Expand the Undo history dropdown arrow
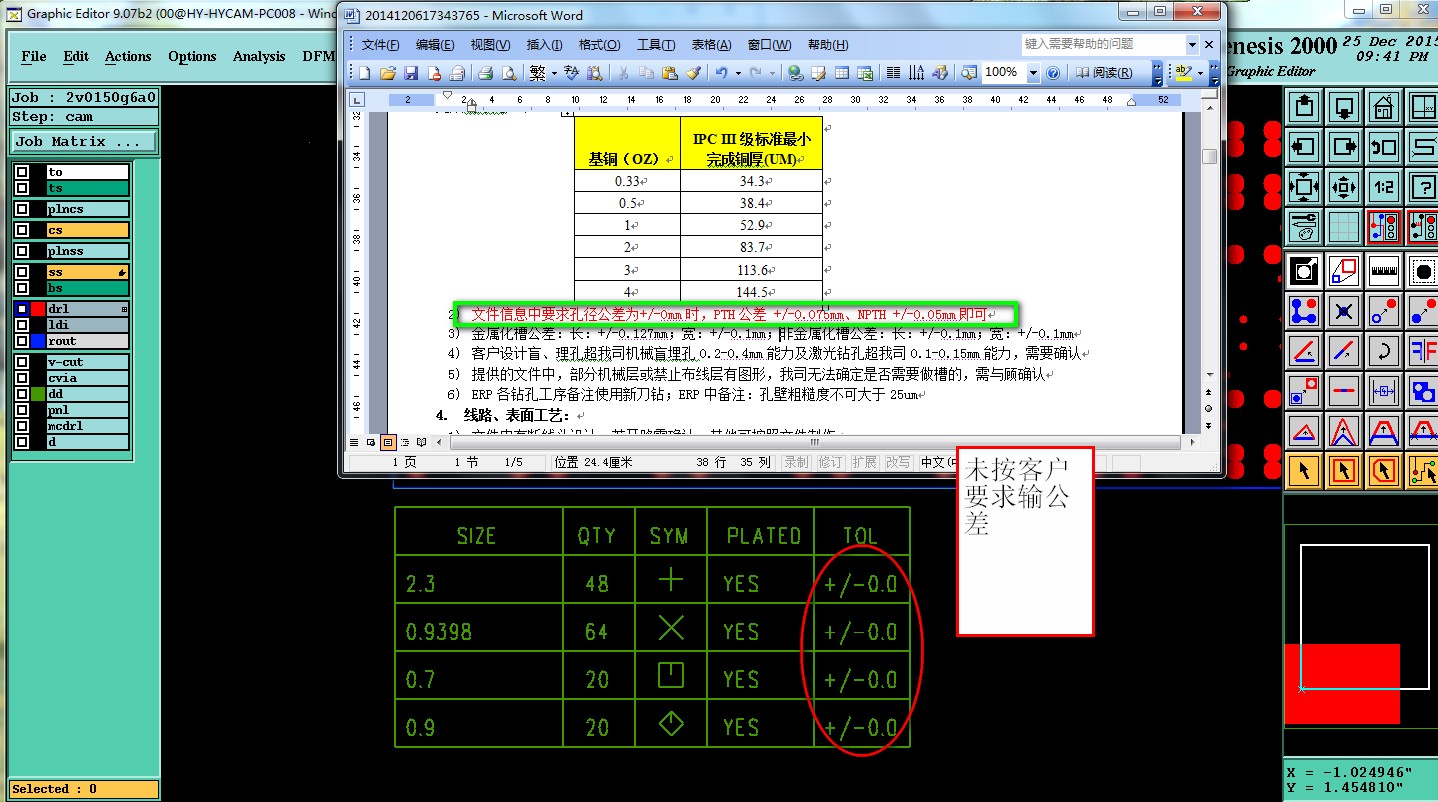Image resolution: width=1438 pixels, height=802 pixels. pyautogui.click(x=738, y=73)
